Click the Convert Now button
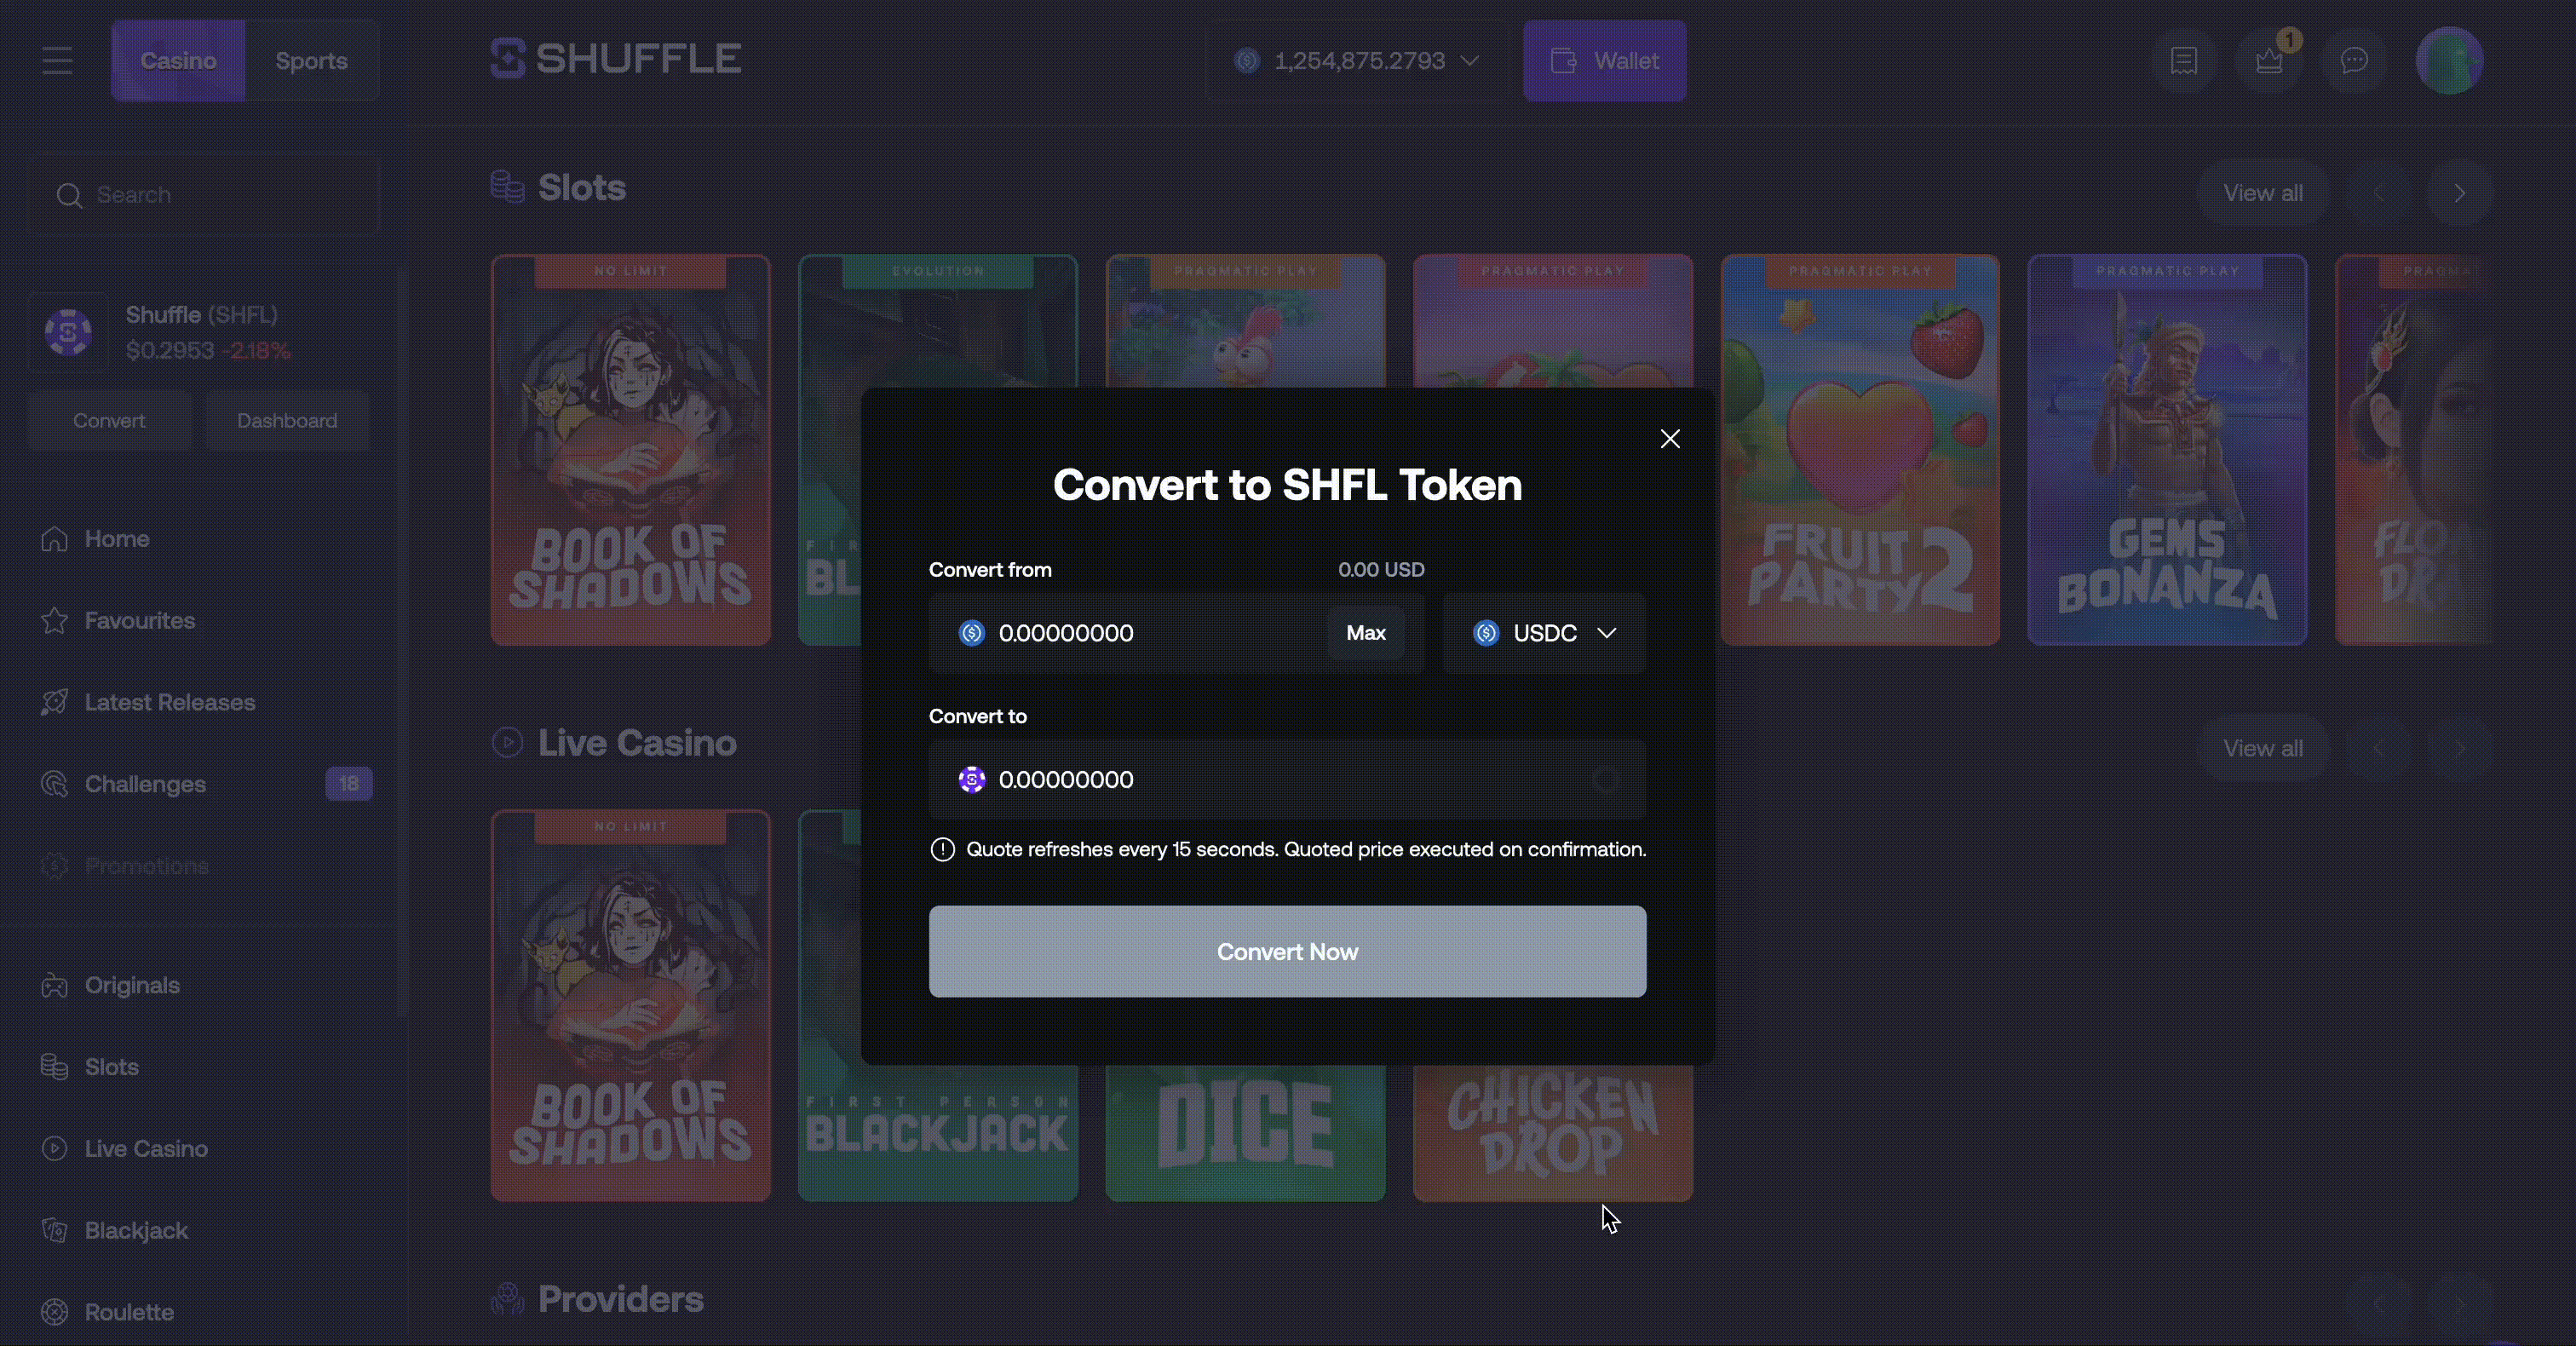This screenshot has height=1346, width=2576. point(1287,951)
